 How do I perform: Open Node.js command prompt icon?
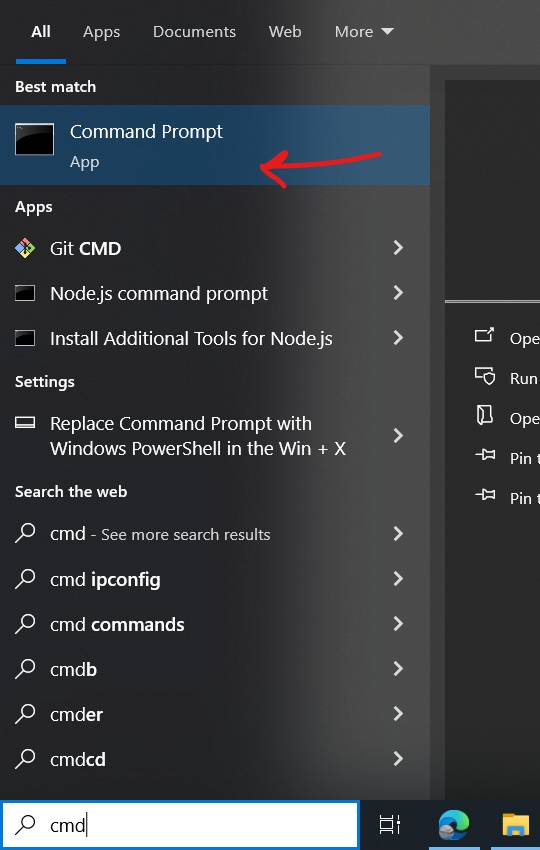25,293
